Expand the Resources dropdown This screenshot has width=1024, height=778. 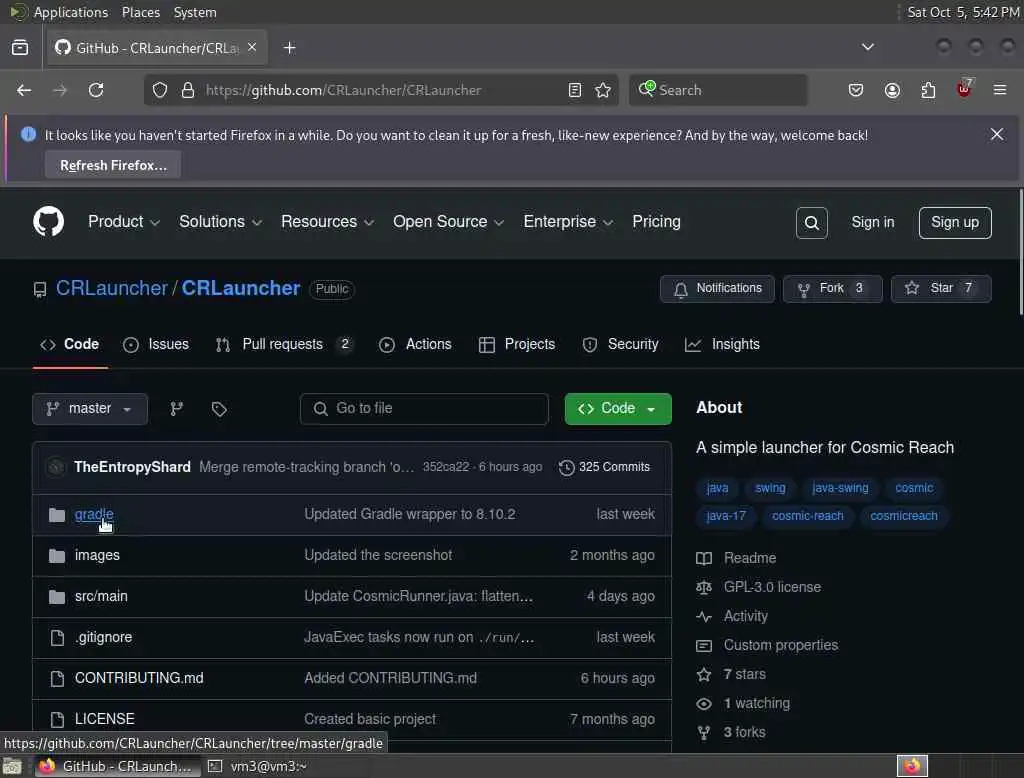[327, 222]
